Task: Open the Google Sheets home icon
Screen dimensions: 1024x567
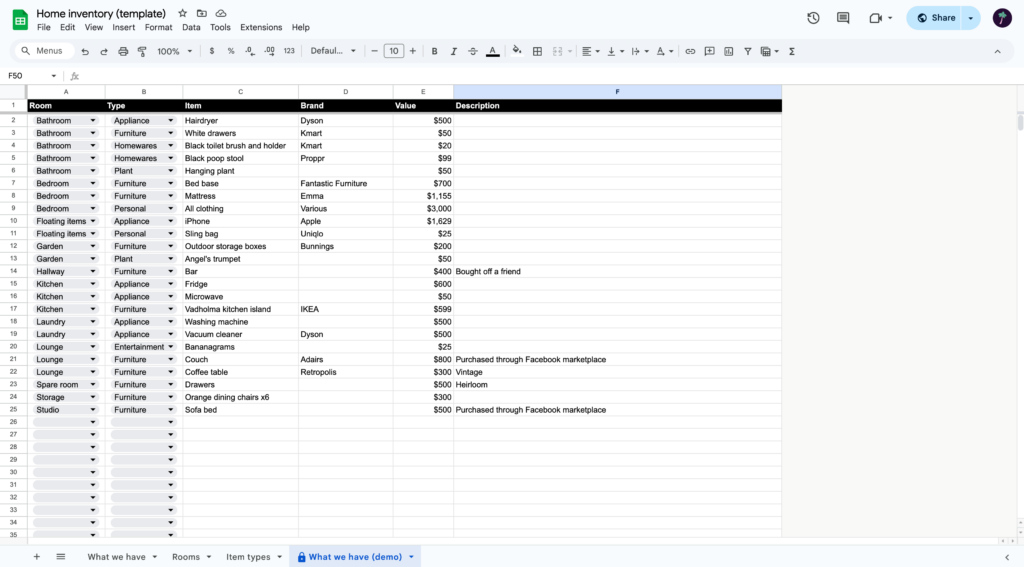Action: (x=20, y=20)
